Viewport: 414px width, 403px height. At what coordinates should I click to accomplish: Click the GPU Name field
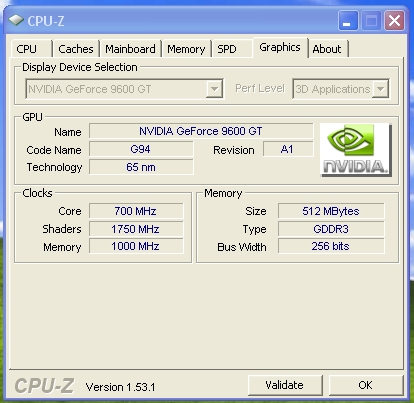(201, 131)
